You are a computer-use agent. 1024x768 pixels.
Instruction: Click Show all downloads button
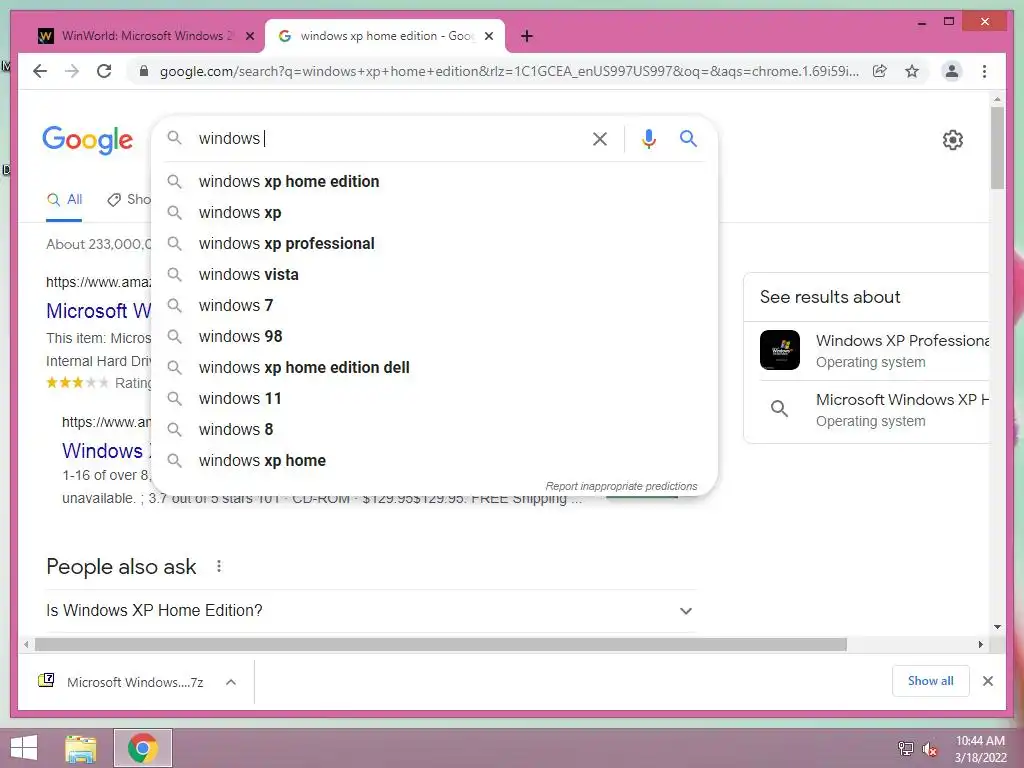click(930, 681)
